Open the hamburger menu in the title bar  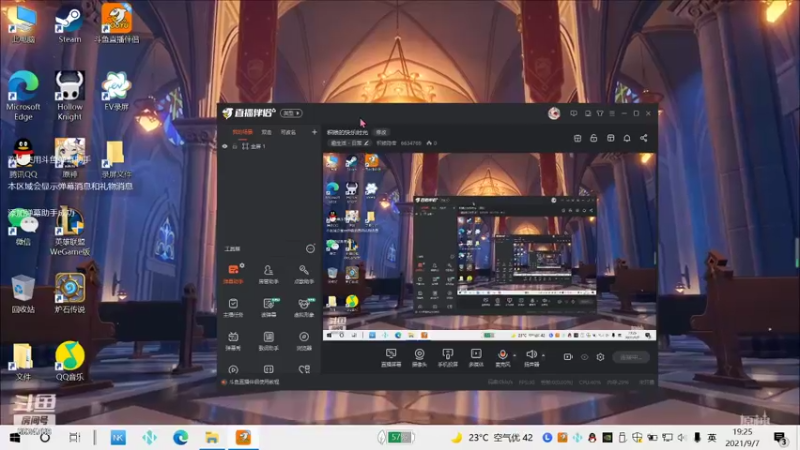tap(612, 113)
